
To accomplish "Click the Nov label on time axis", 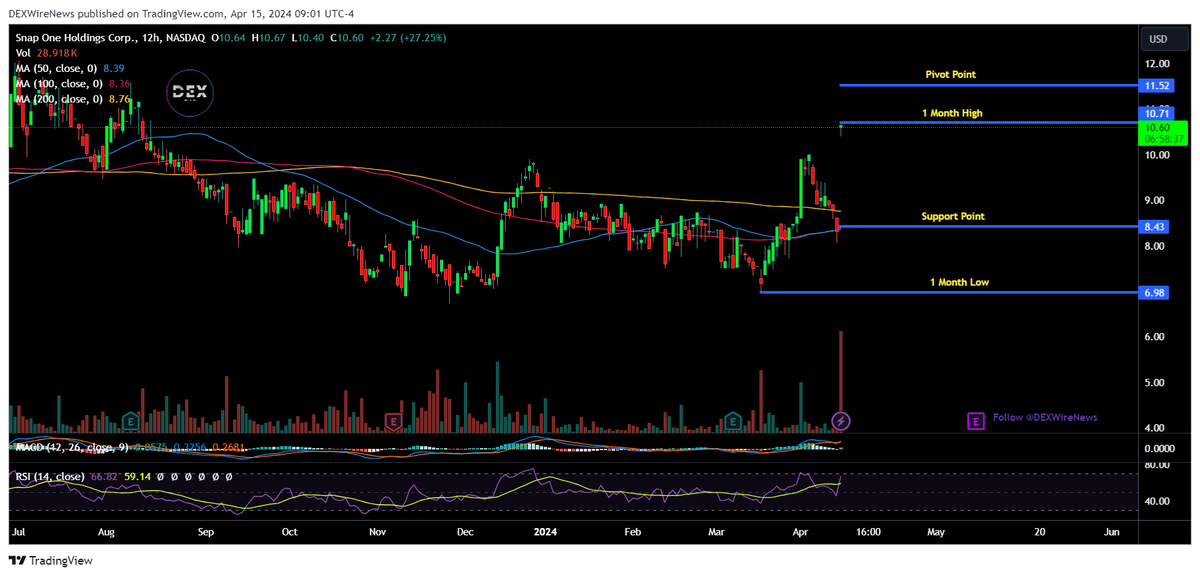I will (378, 532).
